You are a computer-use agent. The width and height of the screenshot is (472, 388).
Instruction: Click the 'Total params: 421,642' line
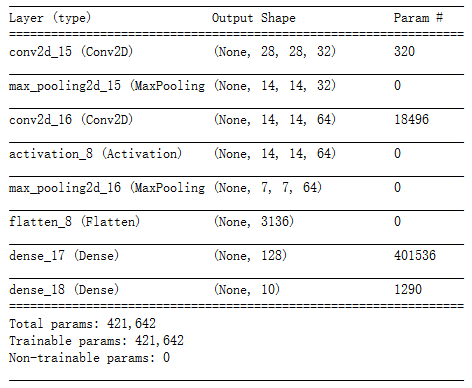[x=82, y=324]
